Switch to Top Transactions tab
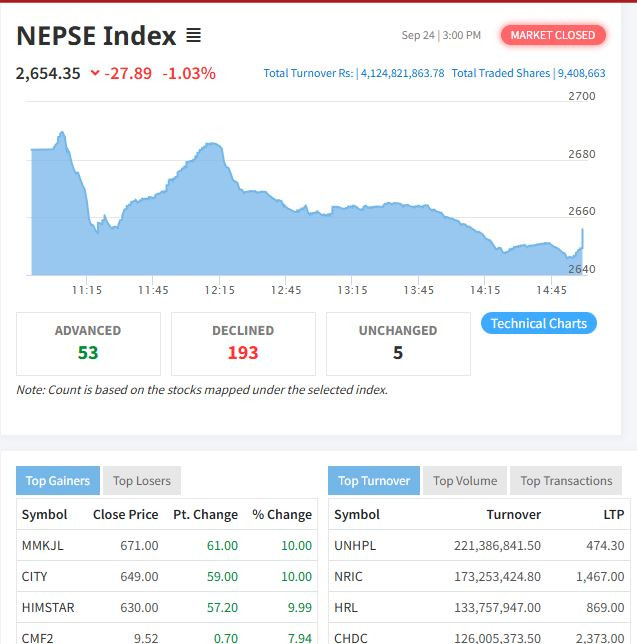Image resolution: width=637 pixels, height=644 pixels. (x=566, y=481)
